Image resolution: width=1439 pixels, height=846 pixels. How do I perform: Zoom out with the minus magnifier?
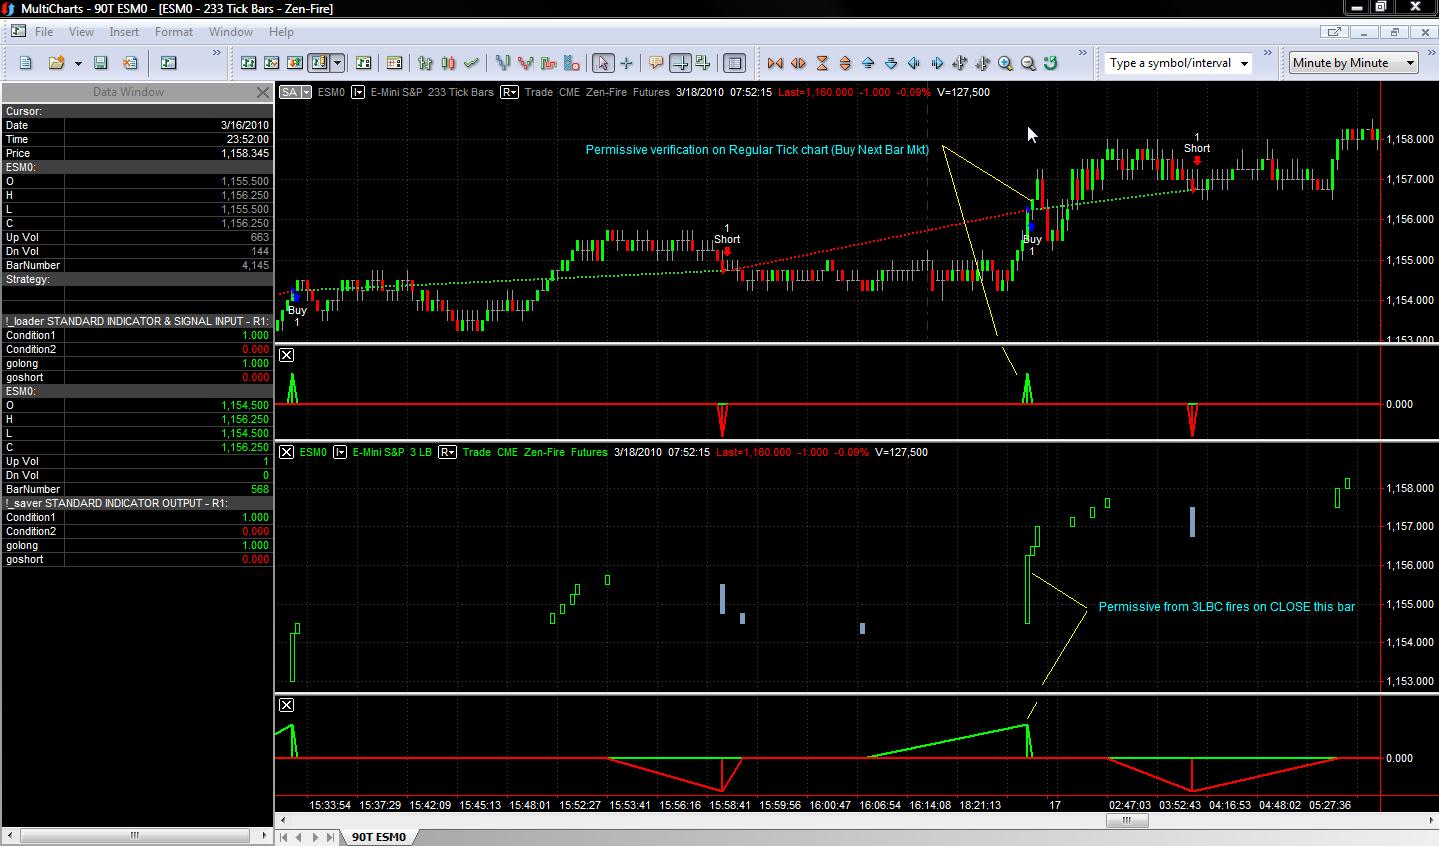[x=1028, y=63]
